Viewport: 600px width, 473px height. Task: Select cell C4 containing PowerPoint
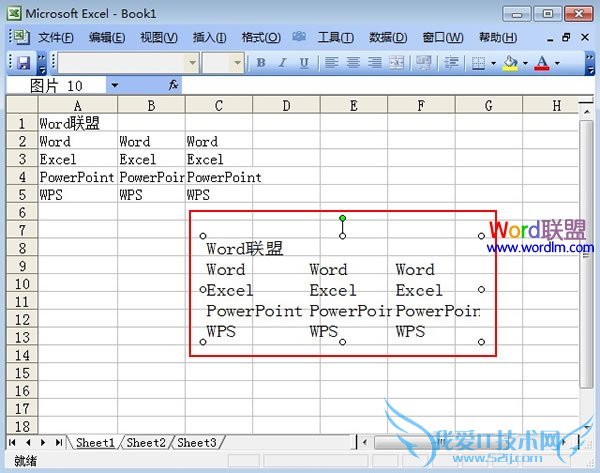pyautogui.click(x=219, y=177)
